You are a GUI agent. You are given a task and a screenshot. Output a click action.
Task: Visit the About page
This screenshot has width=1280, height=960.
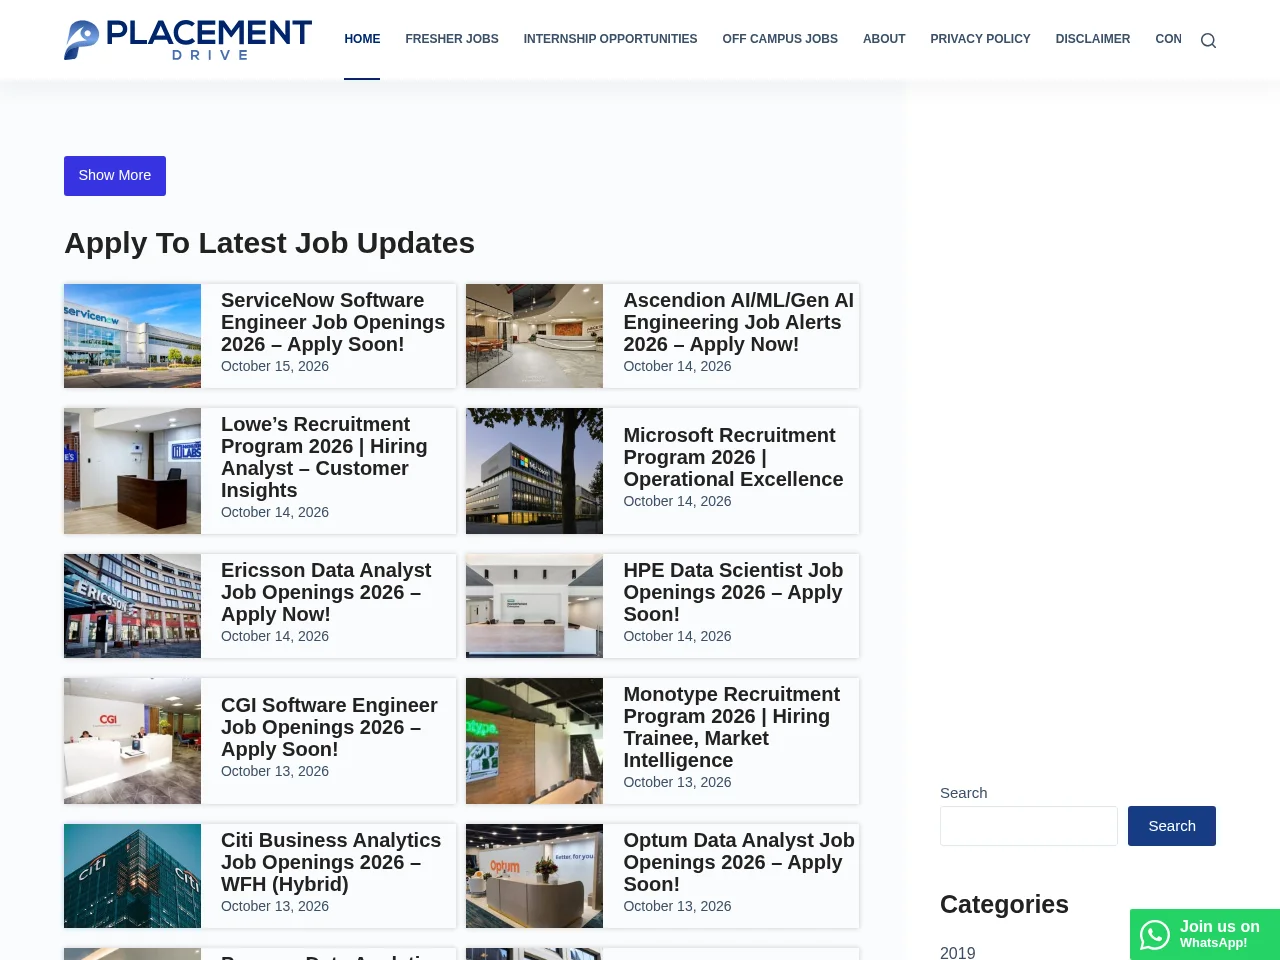pos(884,39)
